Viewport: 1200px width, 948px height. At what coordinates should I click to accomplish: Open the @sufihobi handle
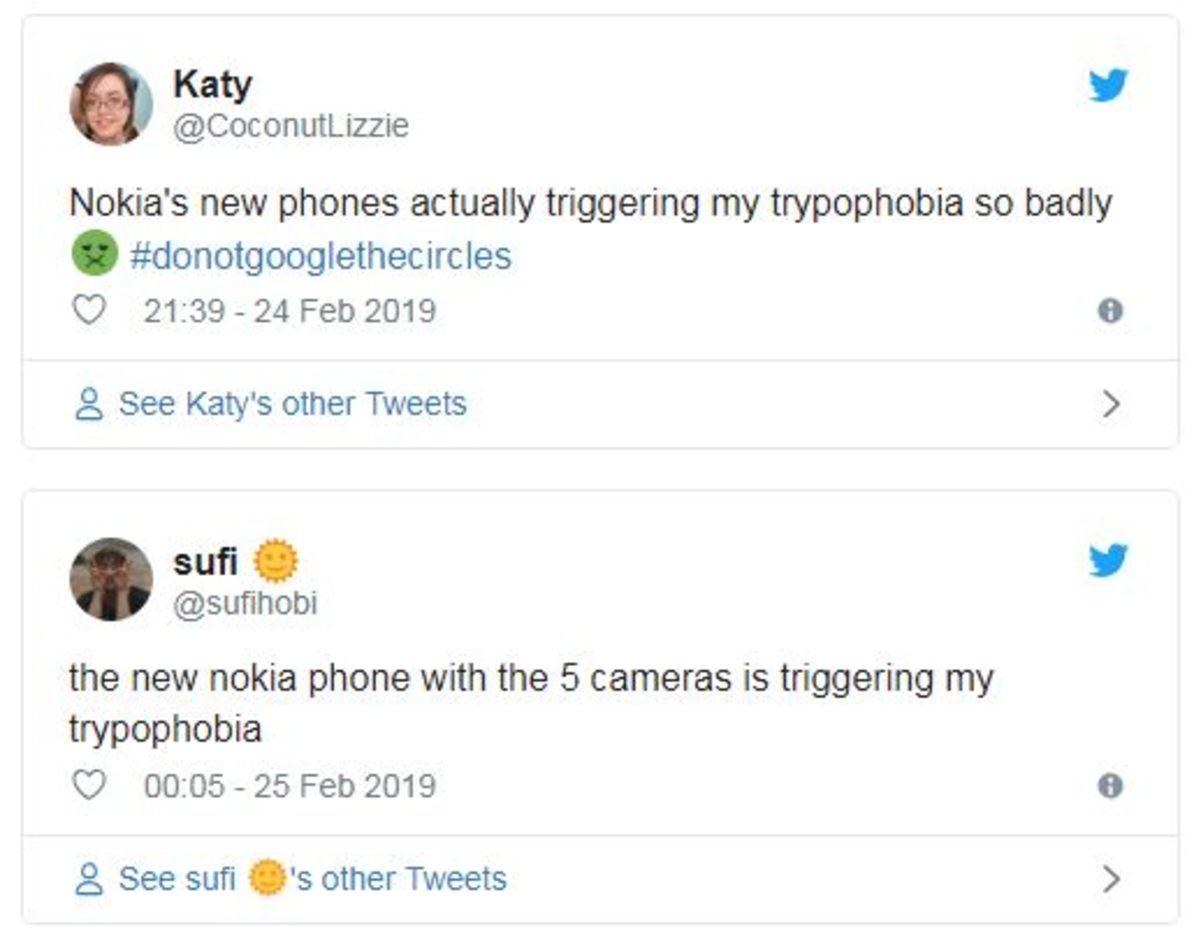[245, 603]
